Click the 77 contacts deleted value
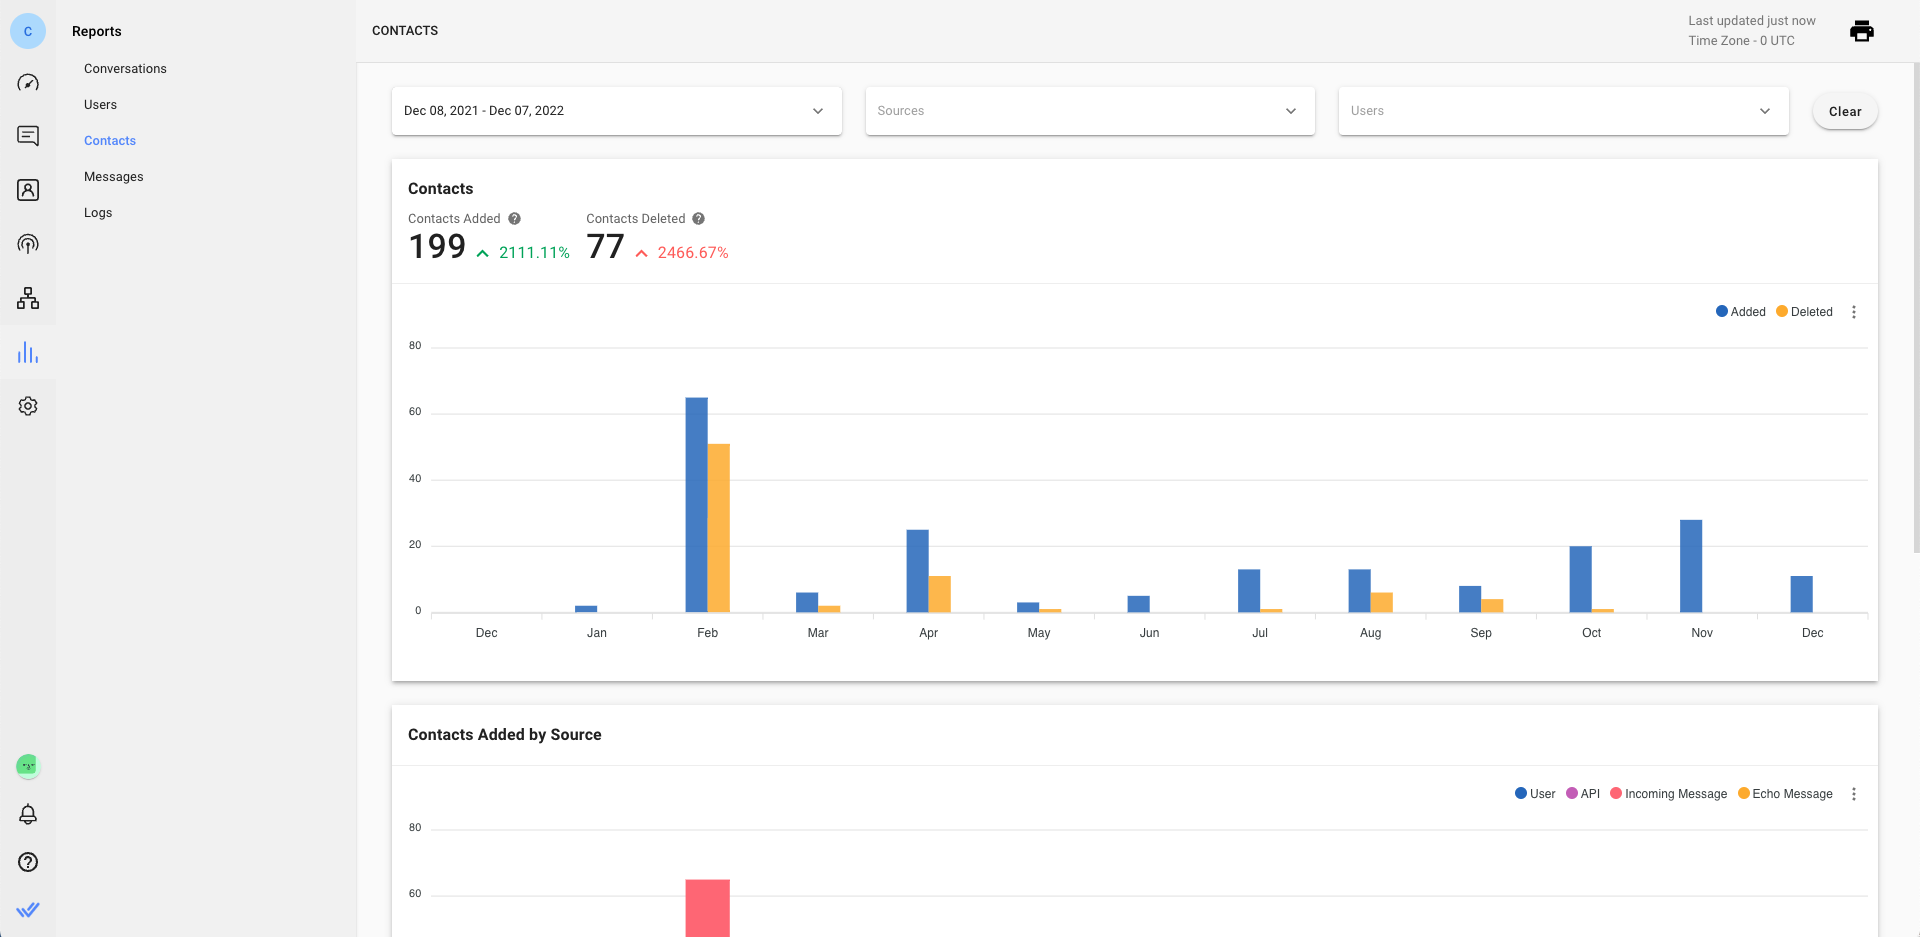The width and height of the screenshot is (1920, 937). pyautogui.click(x=605, y=247)
